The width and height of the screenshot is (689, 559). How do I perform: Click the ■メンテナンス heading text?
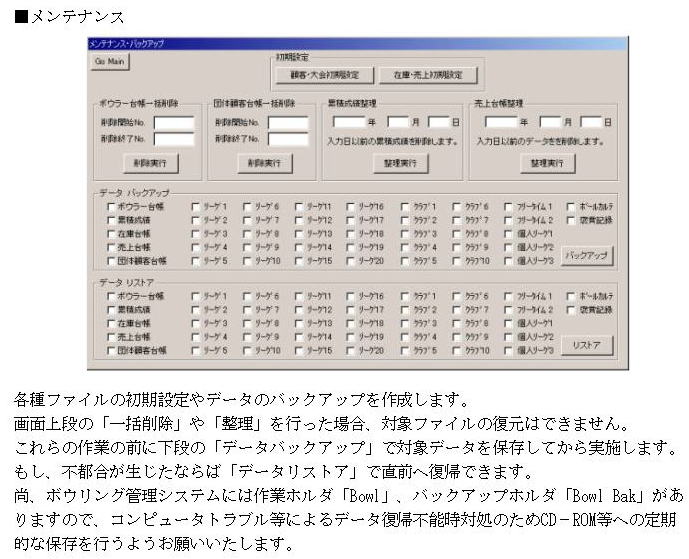[x=69, y=17]
